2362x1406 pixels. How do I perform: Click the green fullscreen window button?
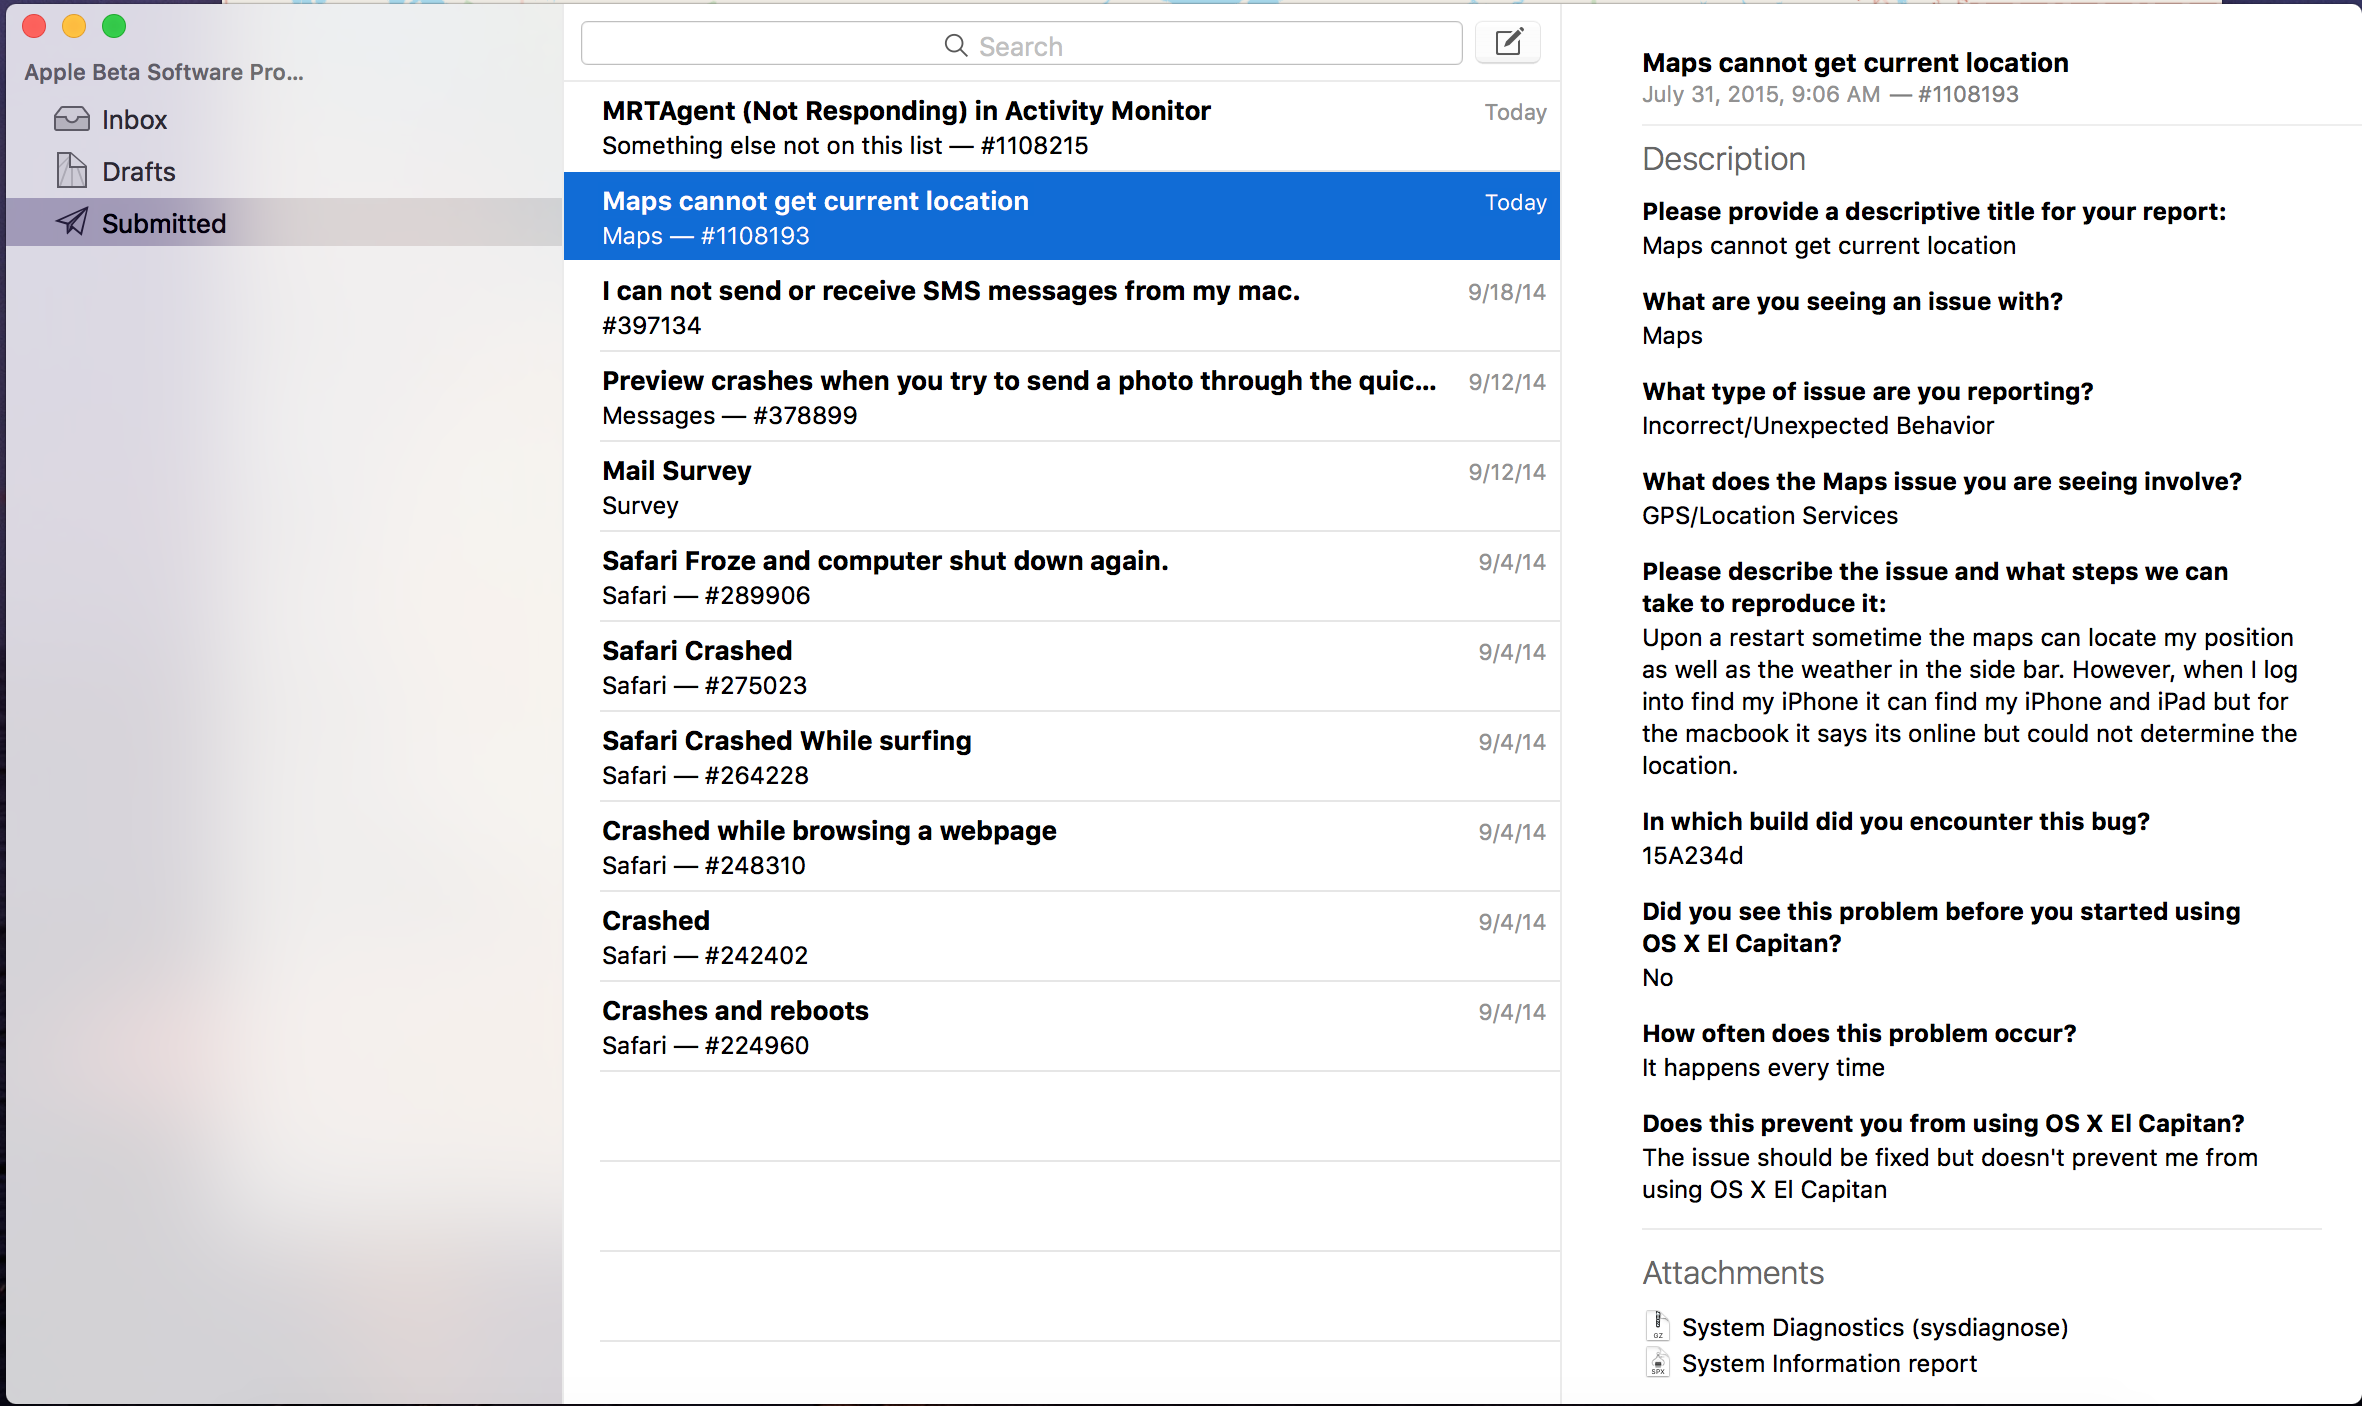tap(114, 26)
